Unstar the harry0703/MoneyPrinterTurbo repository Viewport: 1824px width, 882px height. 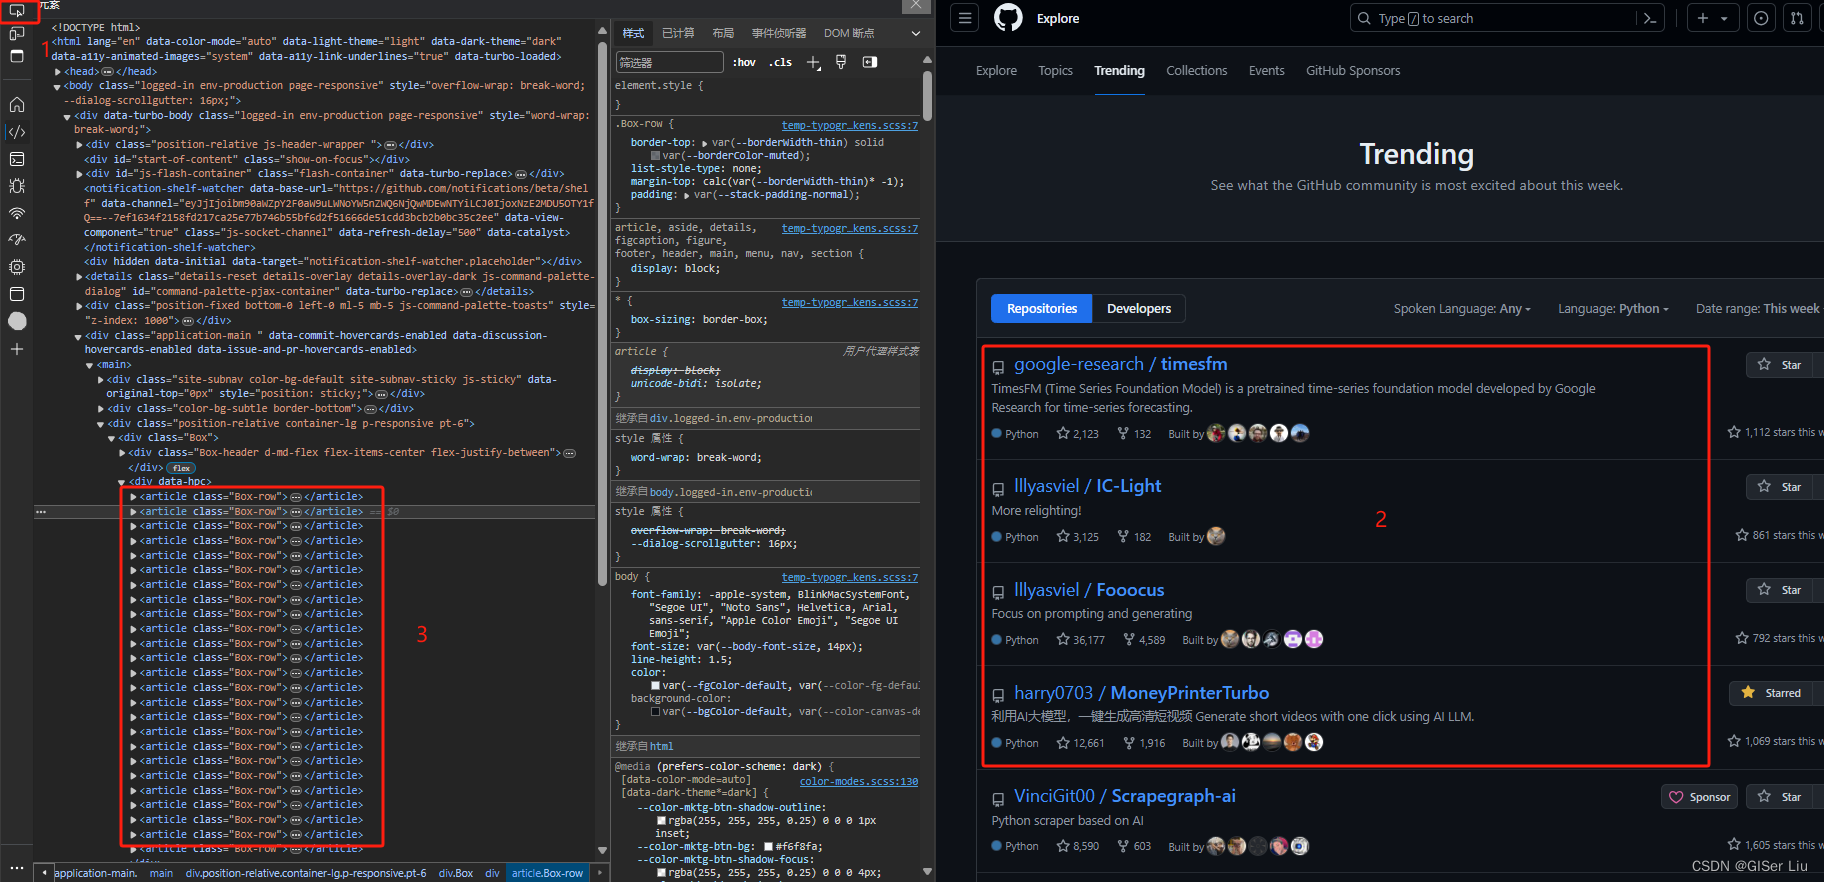pyautogui.click(x=1773, y=693)
